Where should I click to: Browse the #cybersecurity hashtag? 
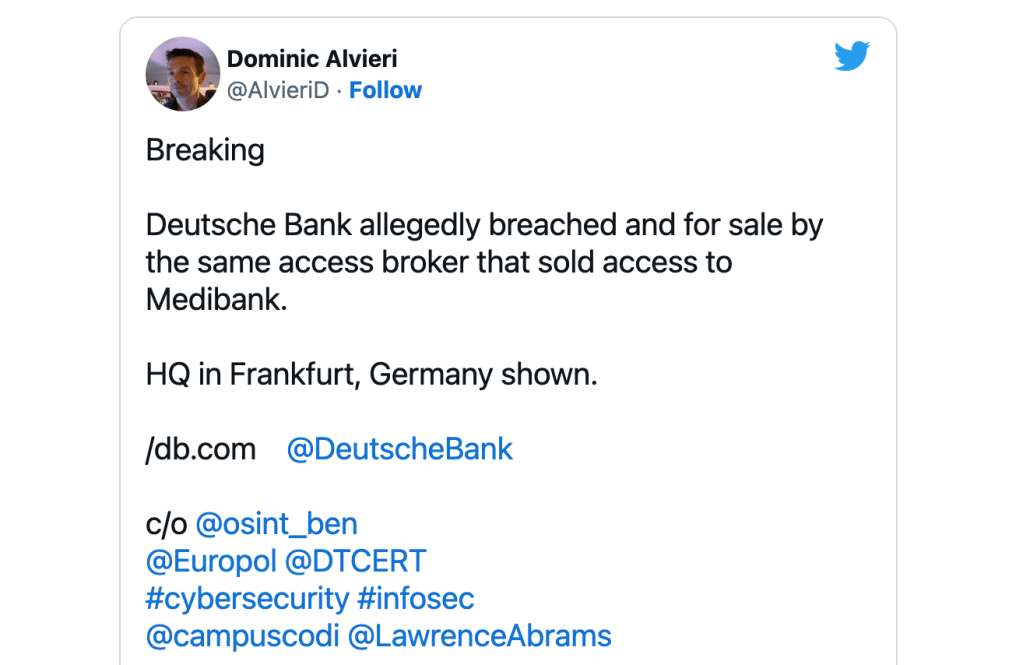(247, 598)
